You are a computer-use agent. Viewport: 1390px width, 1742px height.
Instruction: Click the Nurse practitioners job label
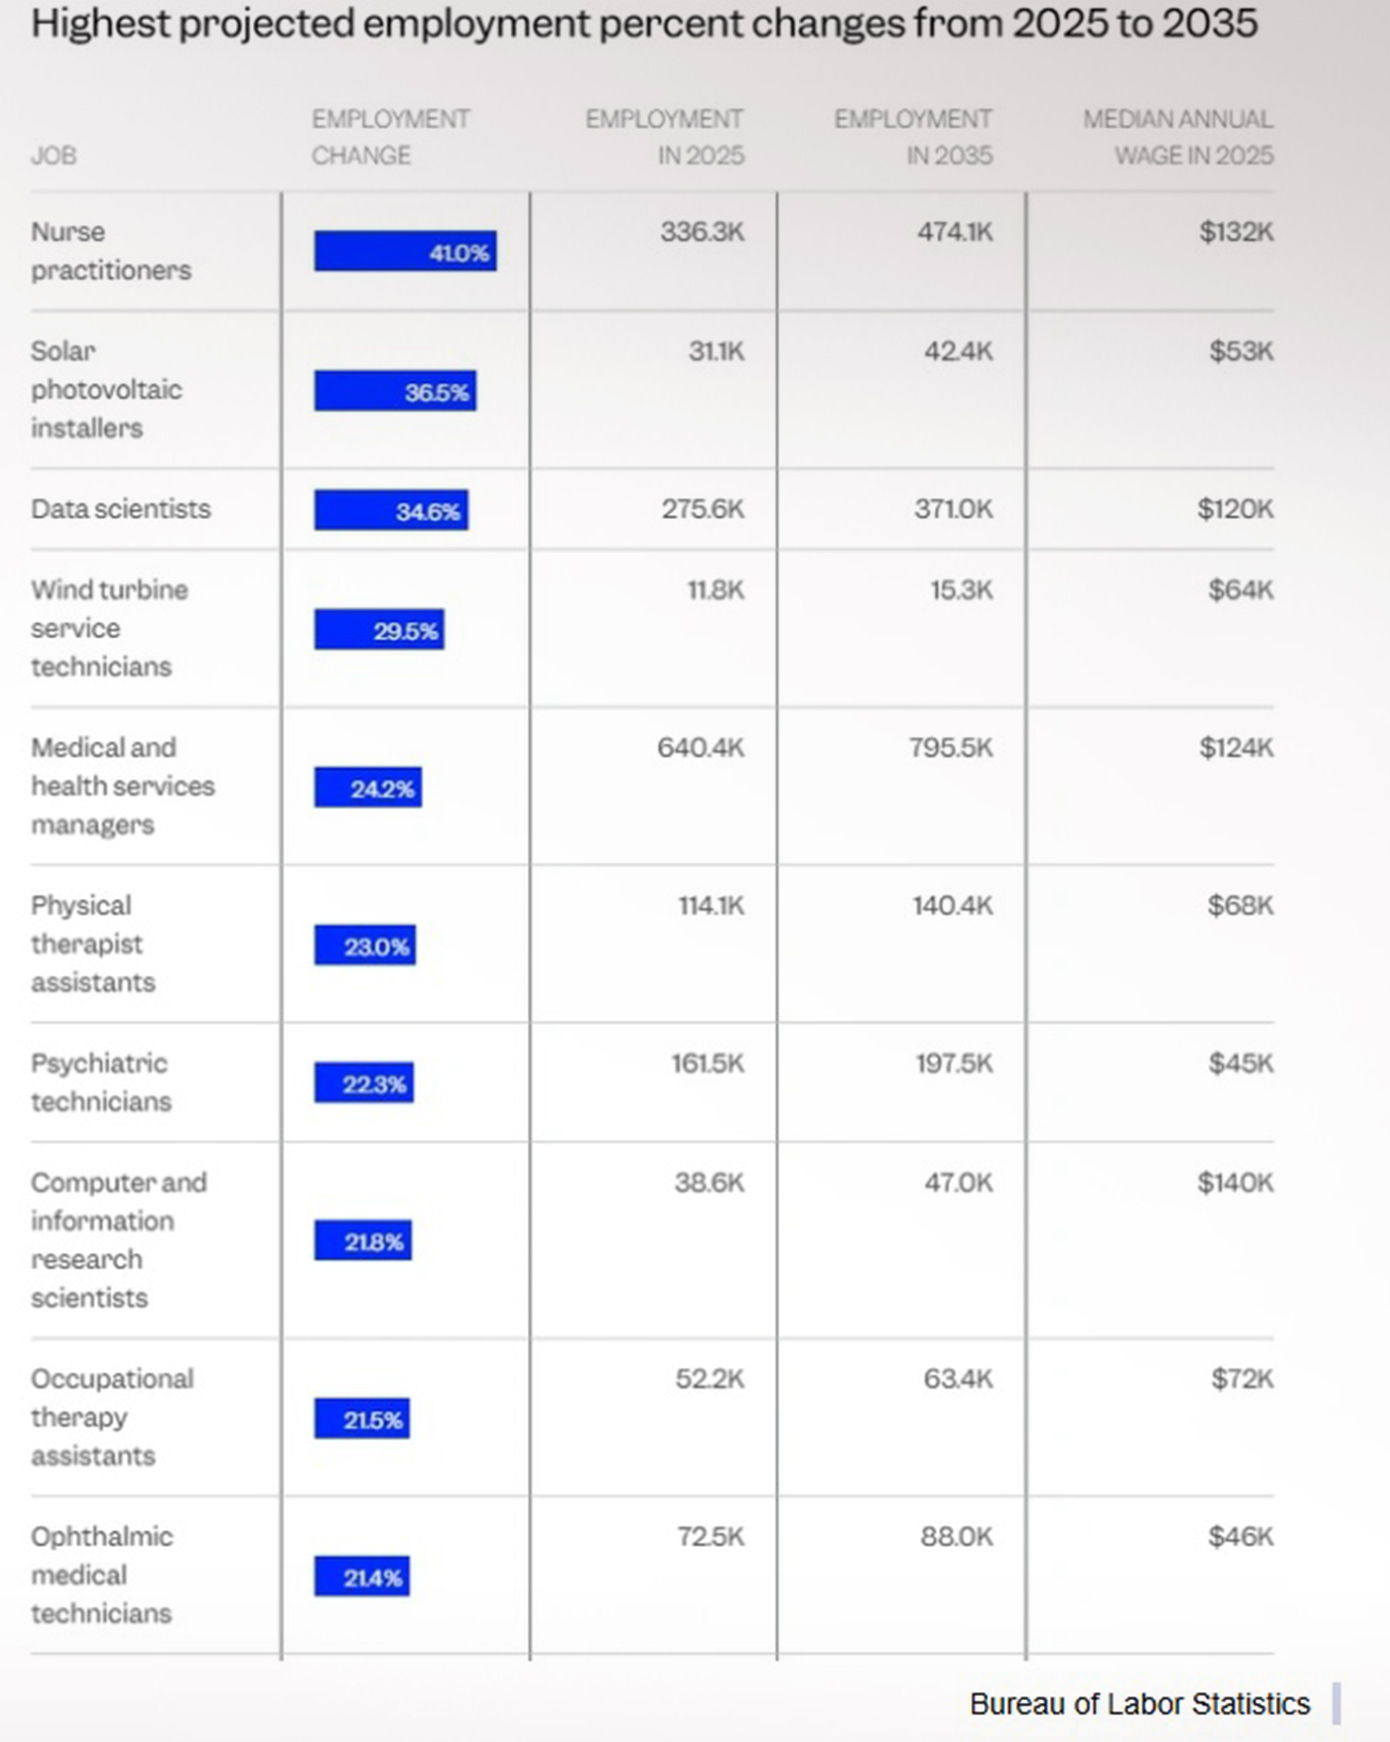tap(111, 251)
